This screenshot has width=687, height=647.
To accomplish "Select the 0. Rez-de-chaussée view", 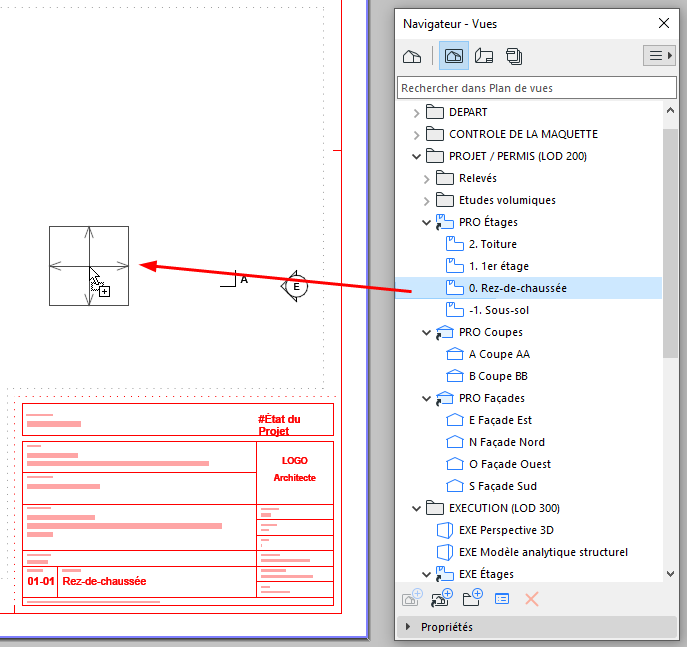I will tap(528, 288).
